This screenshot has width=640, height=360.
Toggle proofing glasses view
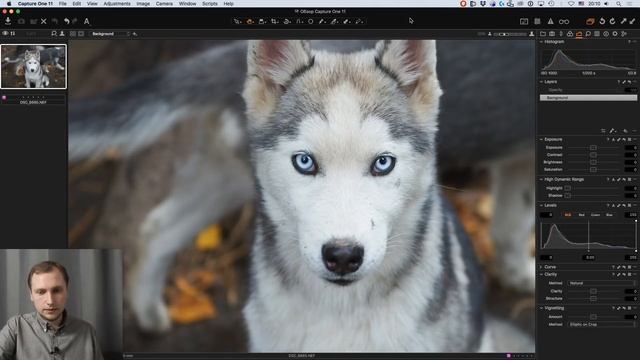pos(564,21)
